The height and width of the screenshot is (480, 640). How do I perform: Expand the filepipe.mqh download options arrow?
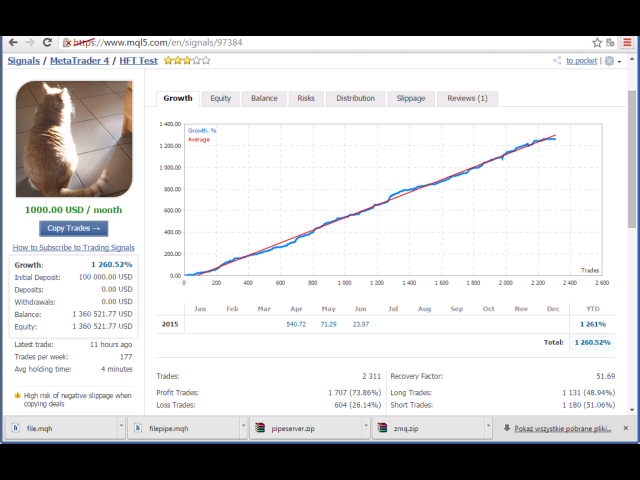point(243,428)
